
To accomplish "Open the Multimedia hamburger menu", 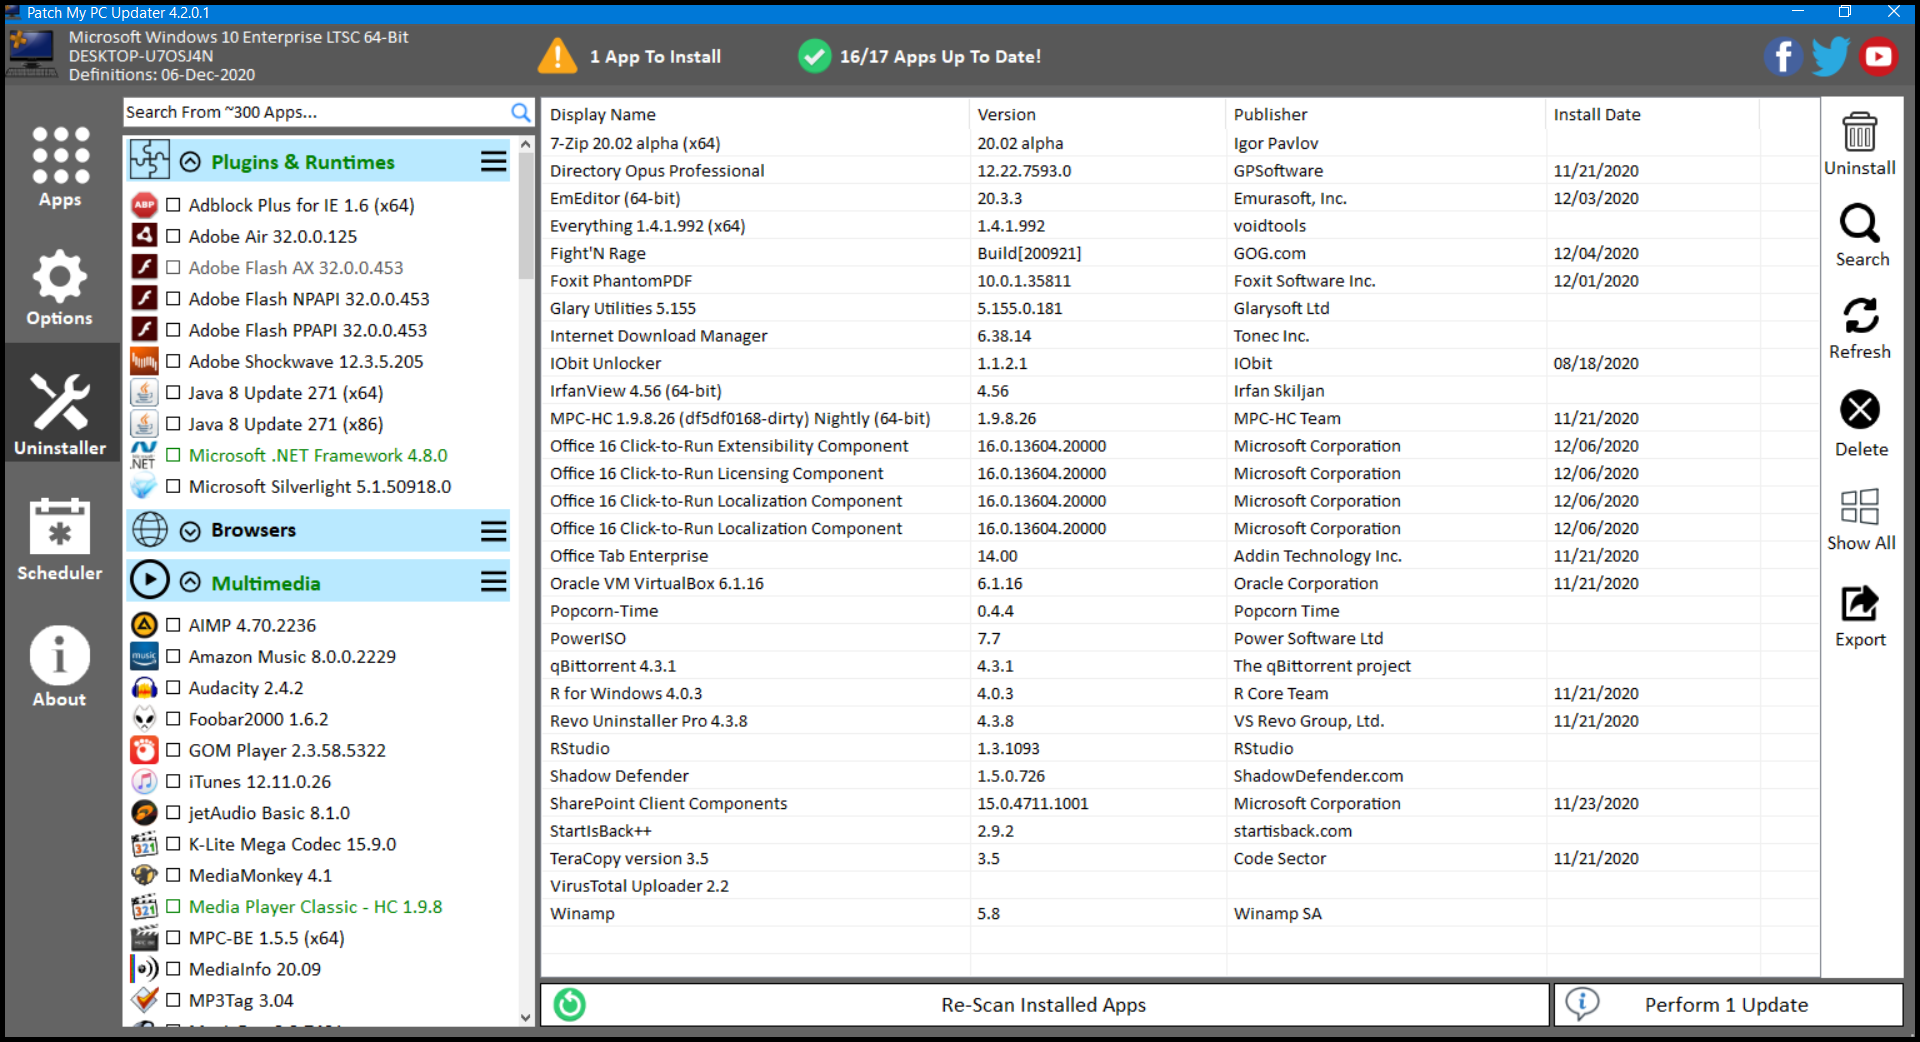I will coord(494,581).
